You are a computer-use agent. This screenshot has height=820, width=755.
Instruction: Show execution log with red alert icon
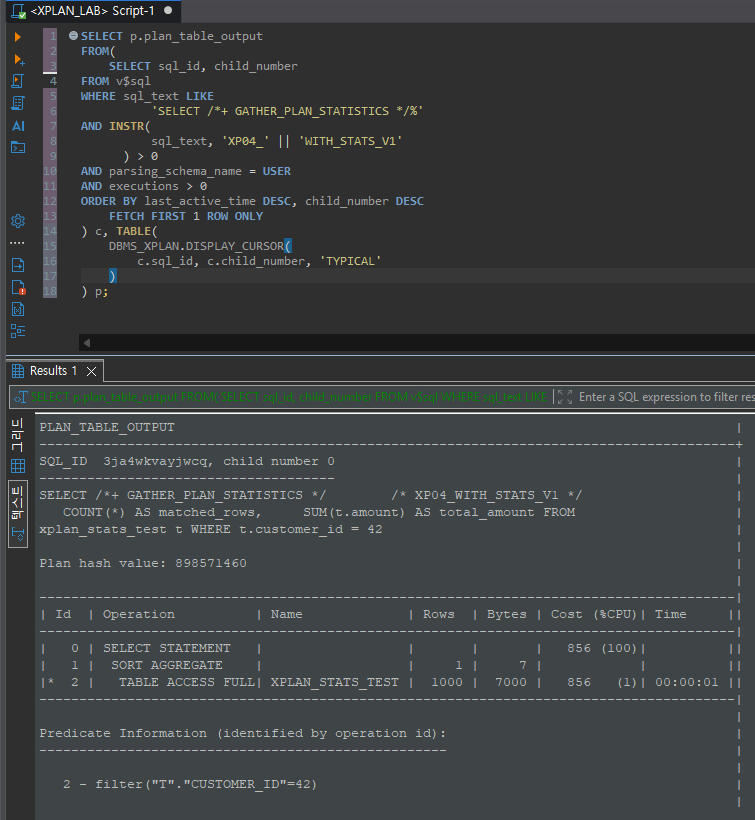[18, 288]
